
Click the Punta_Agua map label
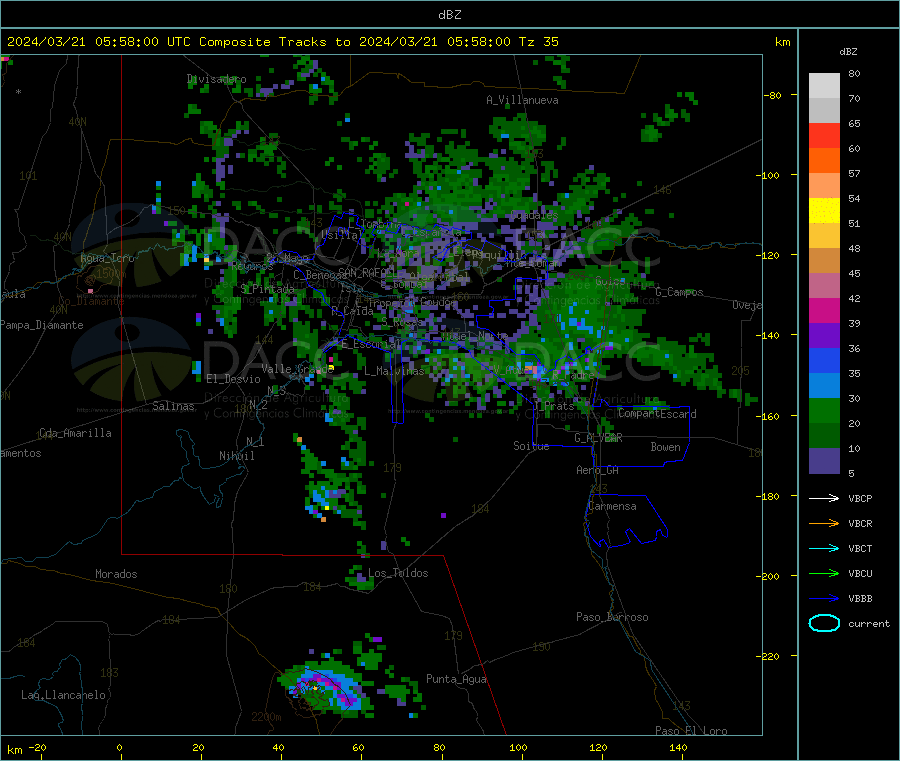point(456,679)
